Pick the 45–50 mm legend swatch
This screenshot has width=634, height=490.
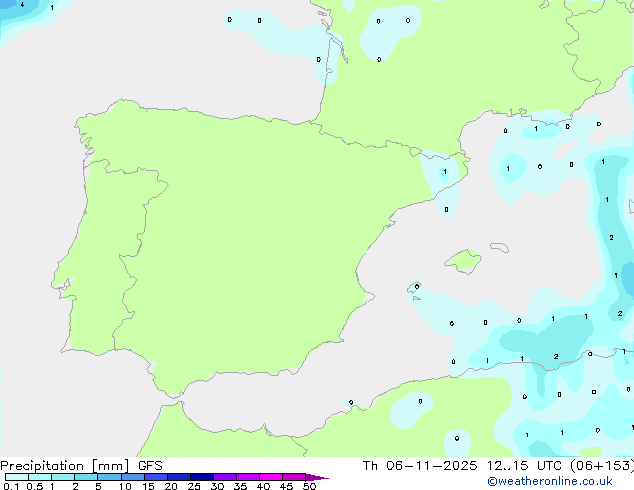coord(294,477)
